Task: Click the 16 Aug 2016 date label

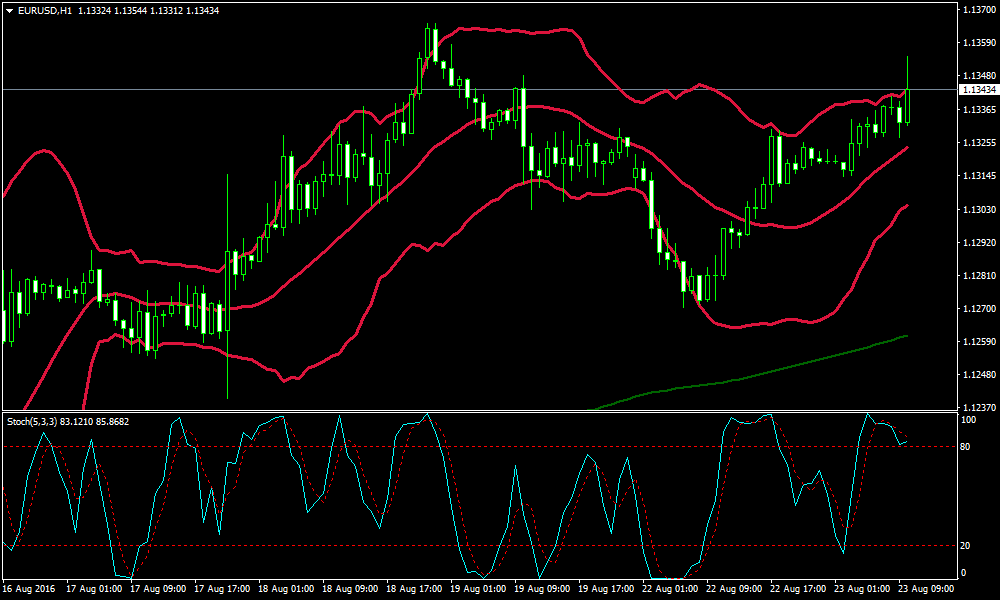Action: coord(29,589)
